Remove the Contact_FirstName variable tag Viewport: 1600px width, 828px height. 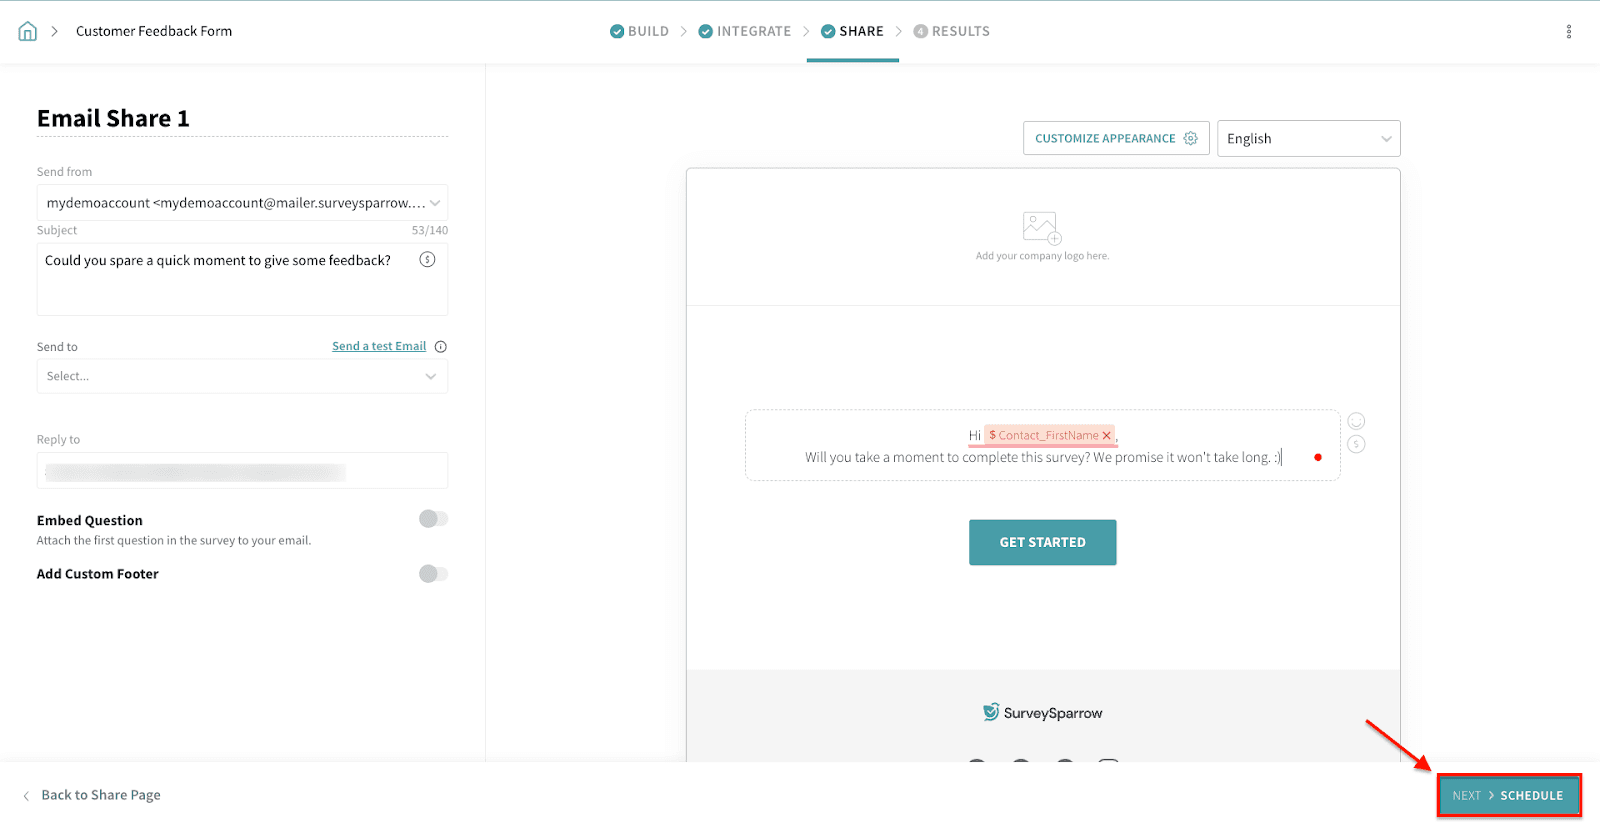(1107, 436)
